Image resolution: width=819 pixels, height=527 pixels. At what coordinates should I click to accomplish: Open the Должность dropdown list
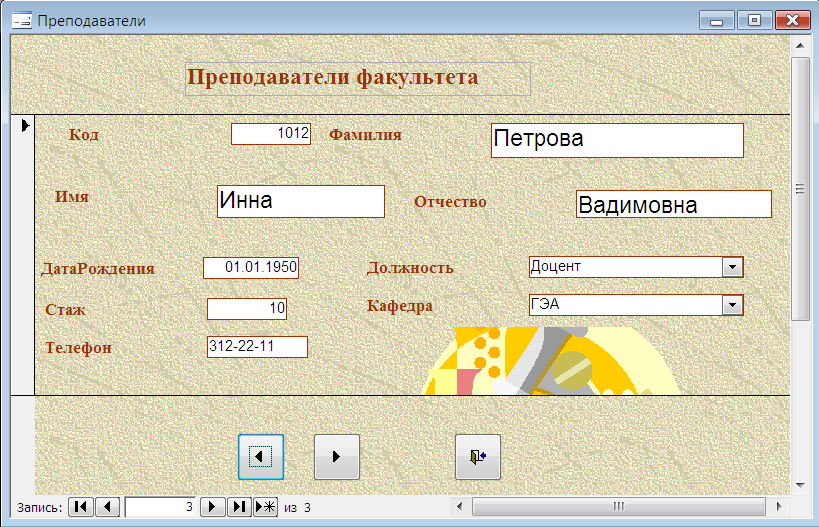coord(732,267)
